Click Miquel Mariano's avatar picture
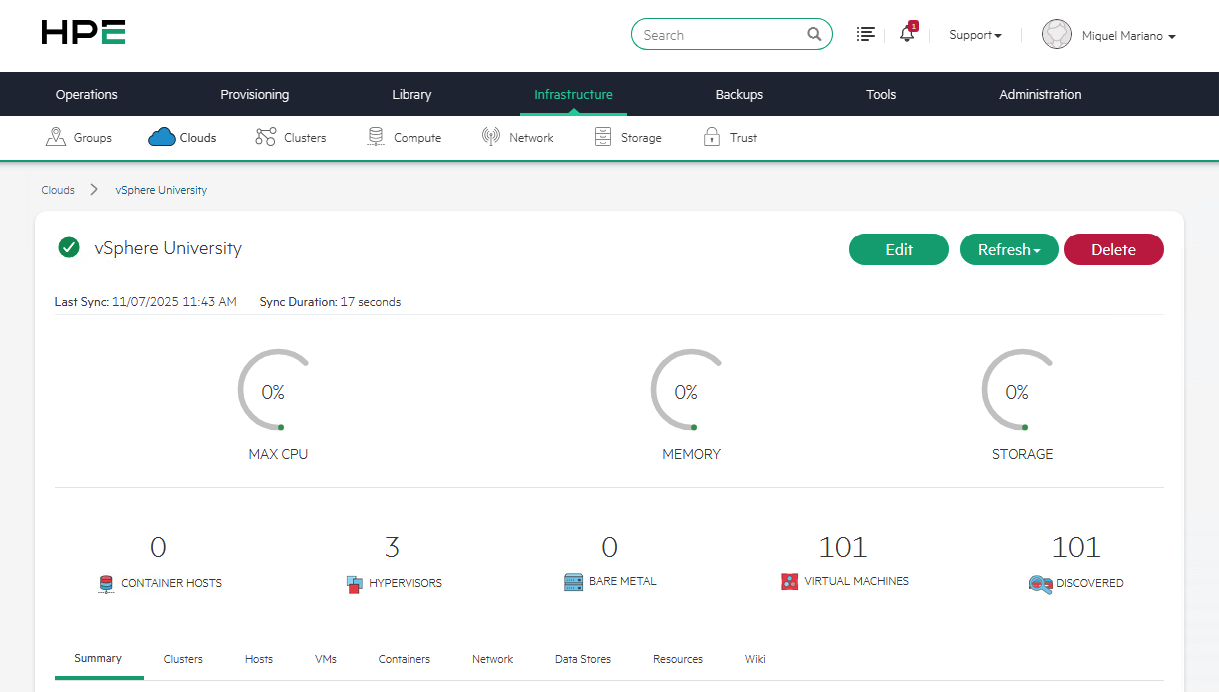The image size is (1219, 692). point(1057,35)
